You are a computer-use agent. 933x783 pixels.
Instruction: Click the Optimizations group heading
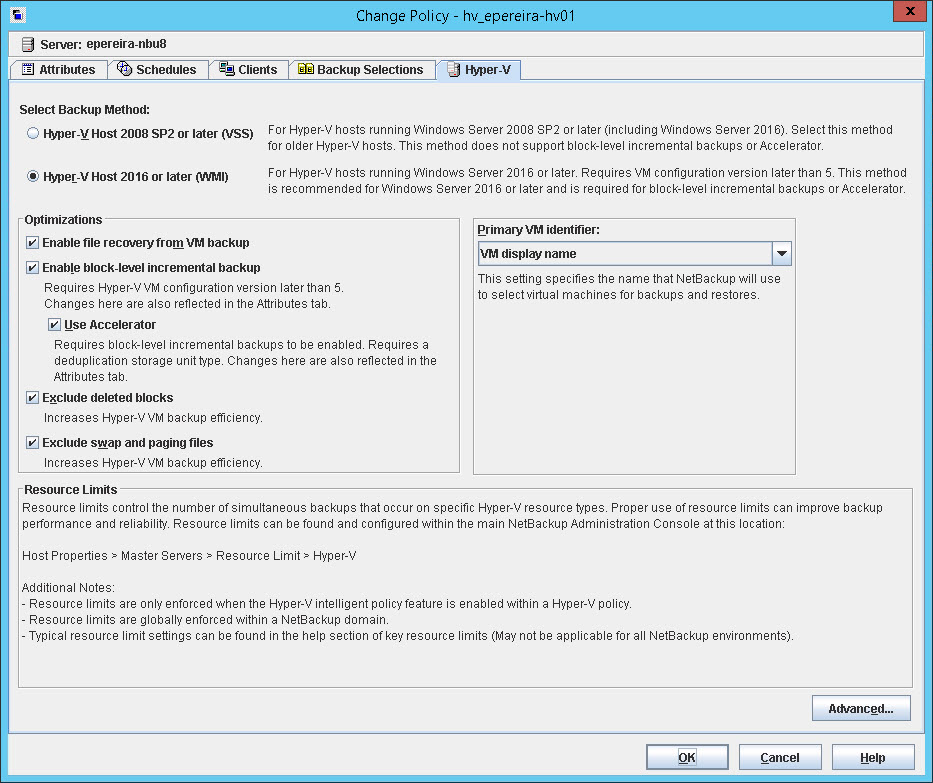63,220
